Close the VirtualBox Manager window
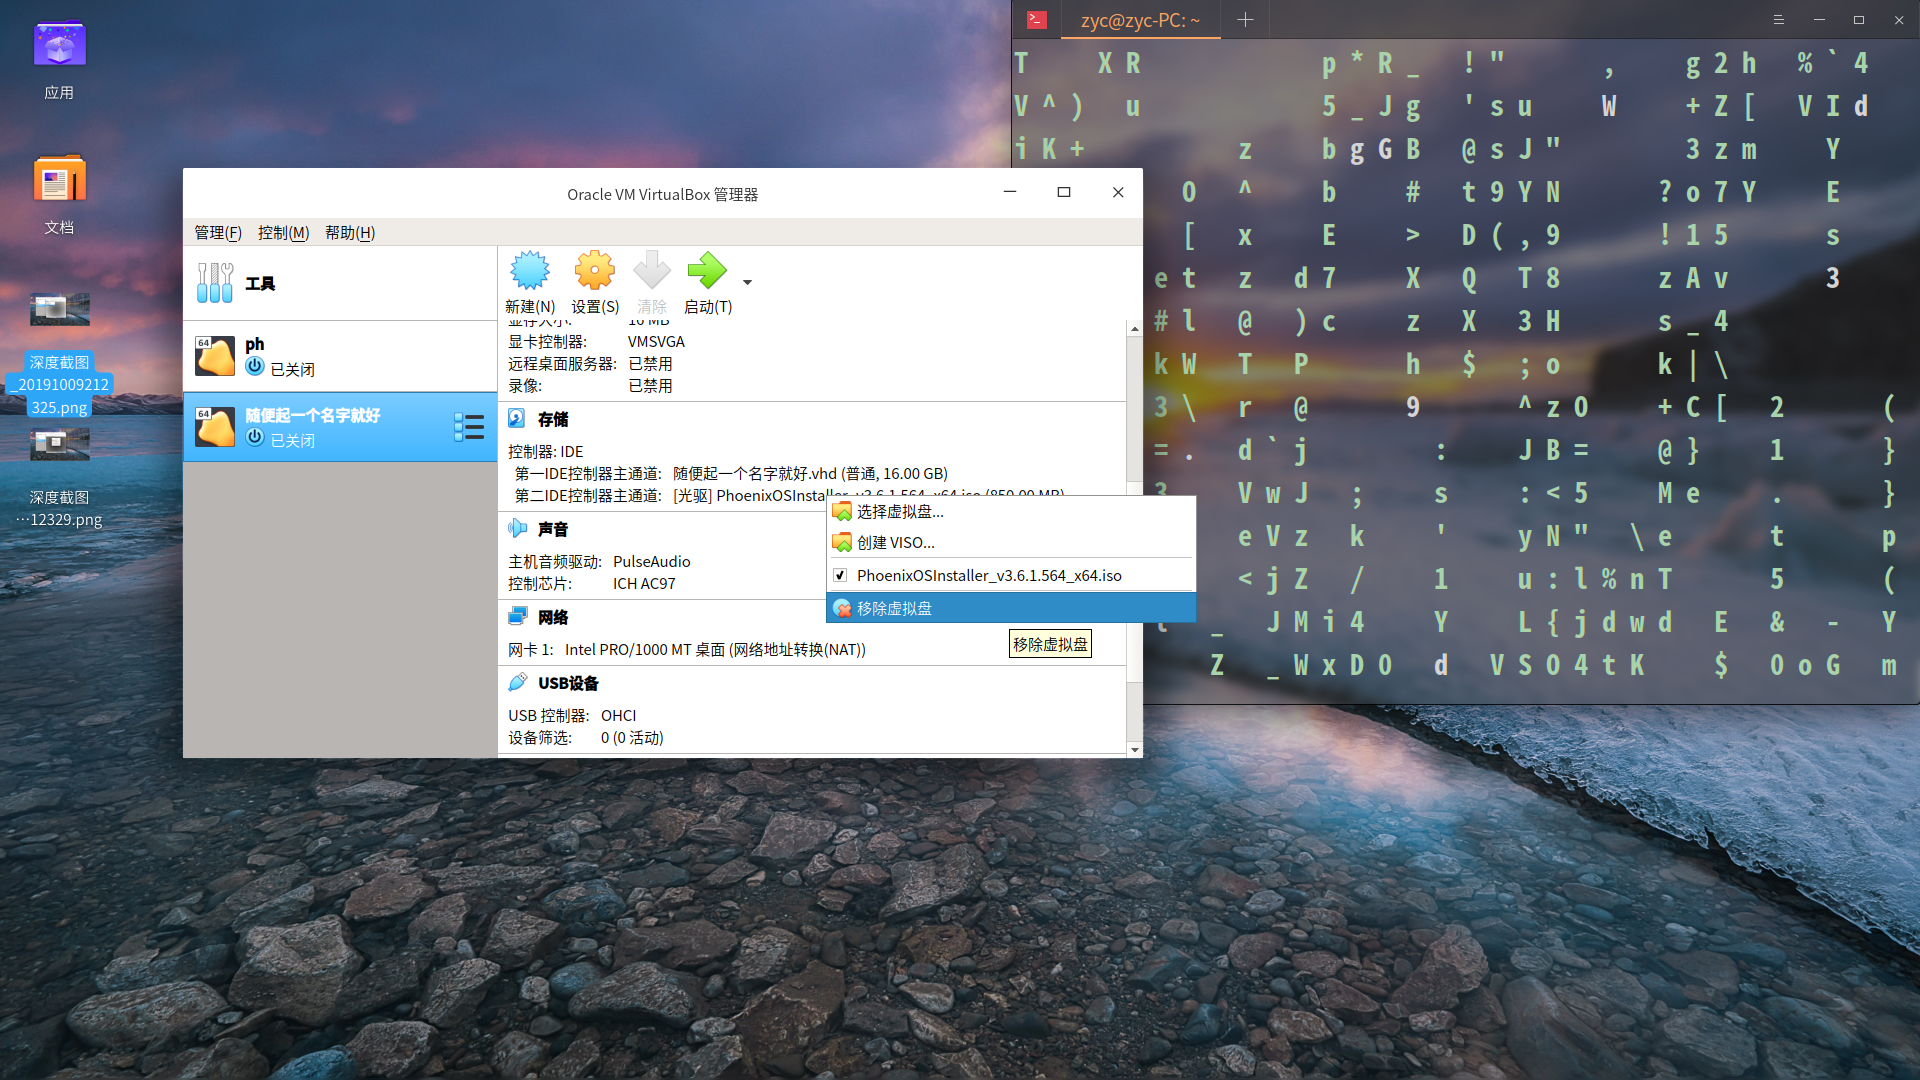The width and height of the screenshot is (1920, 1080). 1118,192
